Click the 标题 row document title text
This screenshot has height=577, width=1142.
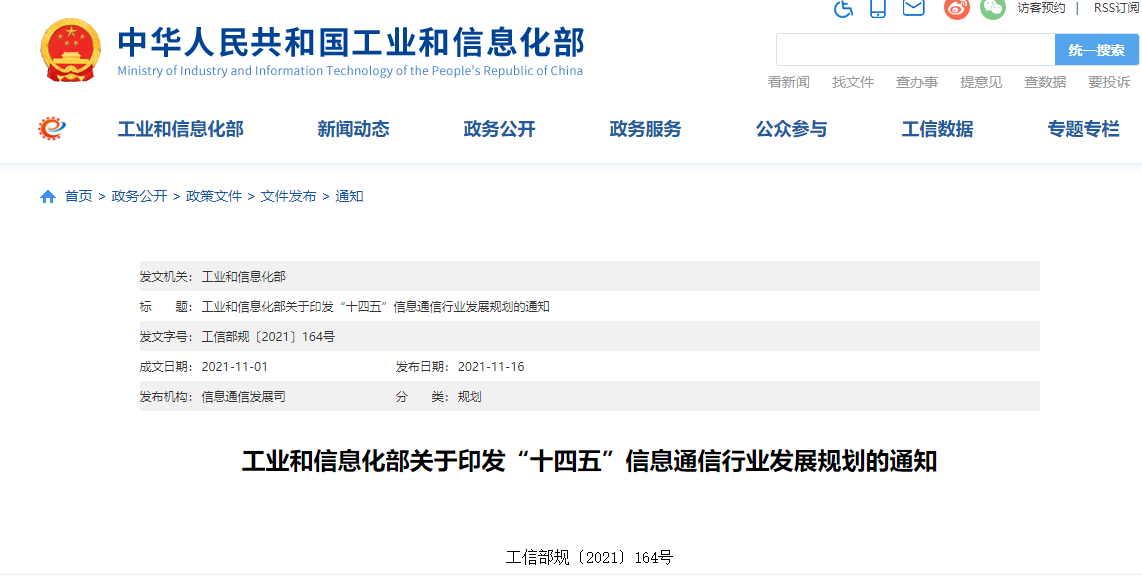376,307
